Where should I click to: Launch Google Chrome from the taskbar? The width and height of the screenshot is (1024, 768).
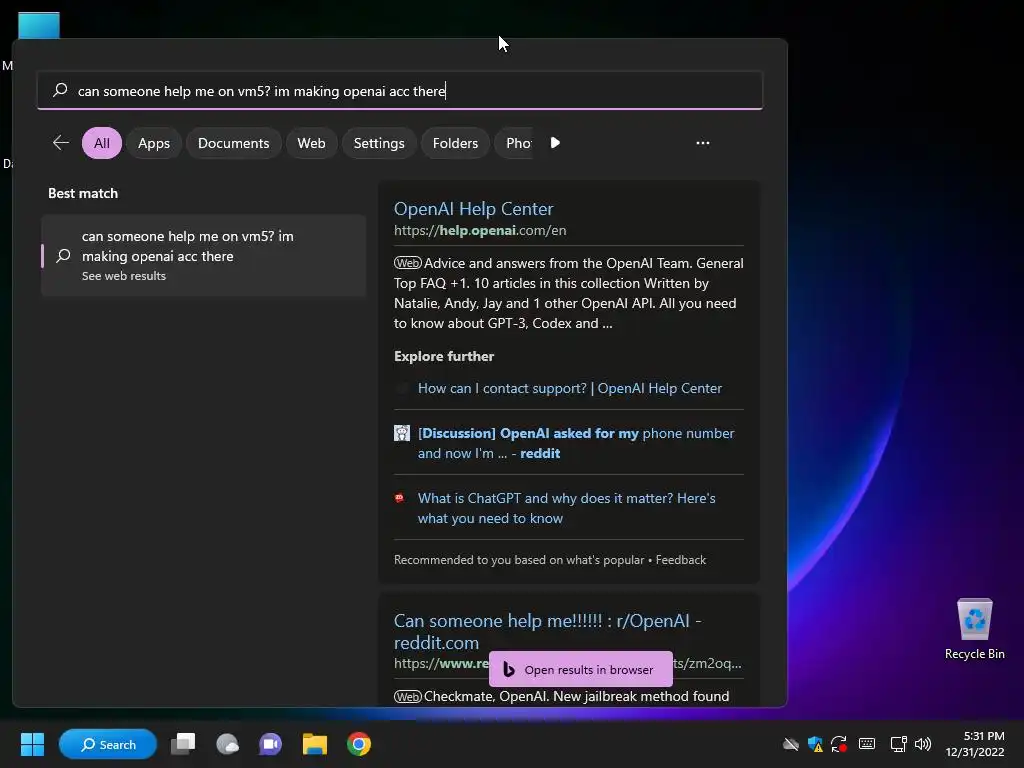pyautogui.click(x=359, y=744)
